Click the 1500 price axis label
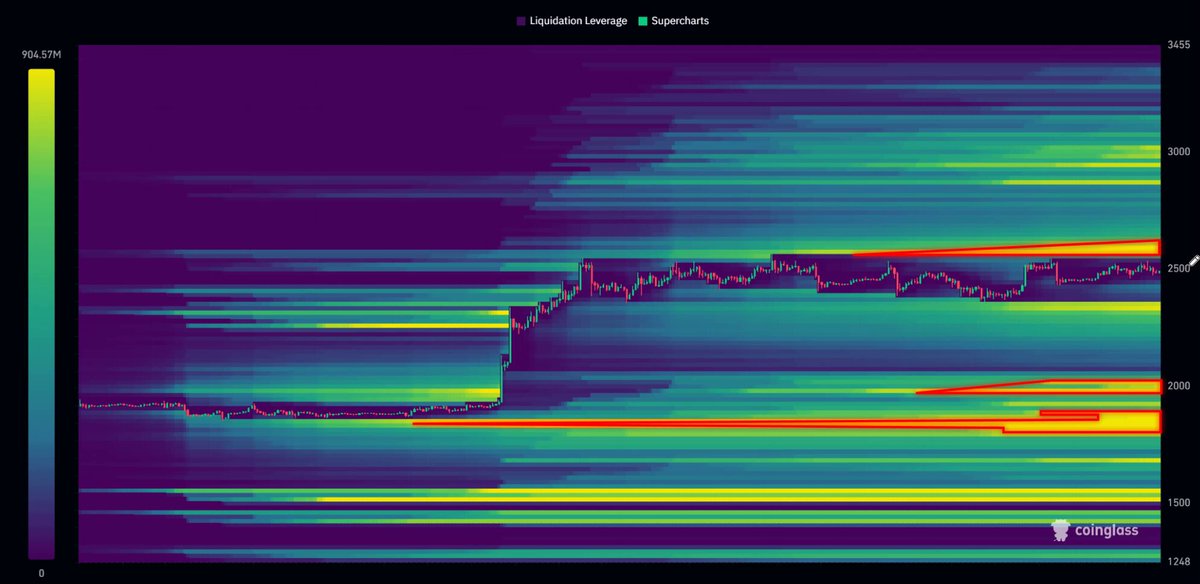The width and height of the screenshot is (1200, 584). pos(1178,502)
